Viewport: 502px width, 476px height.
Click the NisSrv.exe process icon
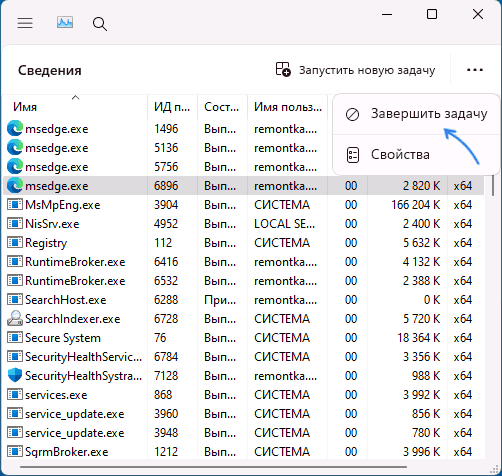pos(15,224)
